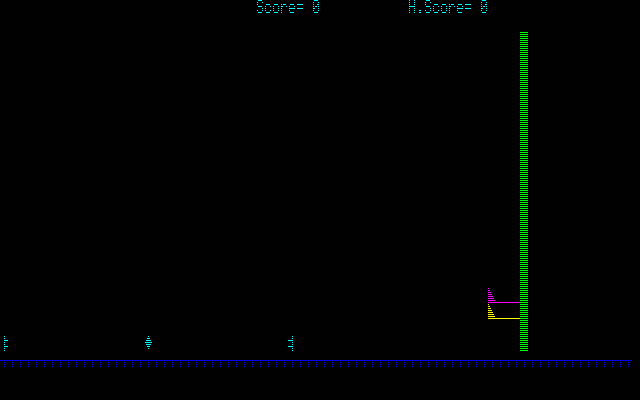Click the yellow flag below the magenta one

click(x=502, y=315)
